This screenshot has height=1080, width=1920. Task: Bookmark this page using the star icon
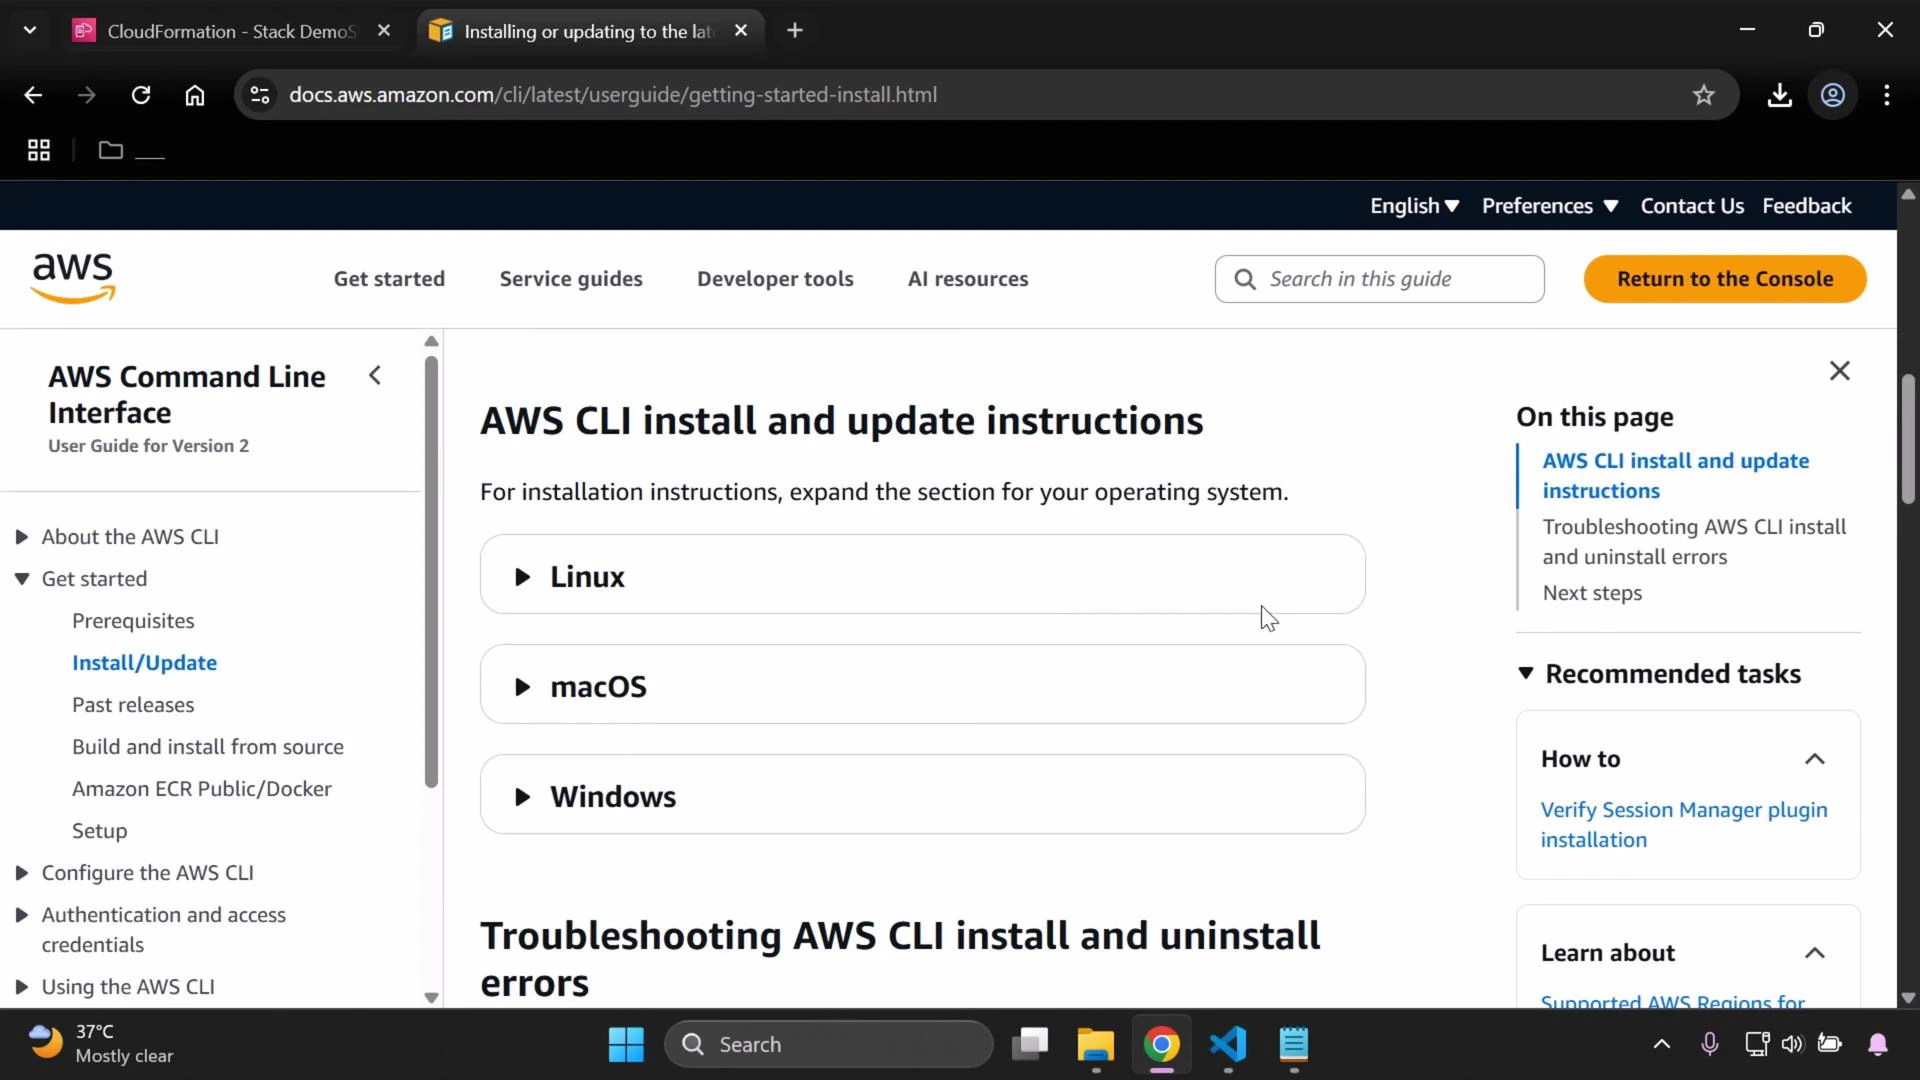click(1703, 94)
